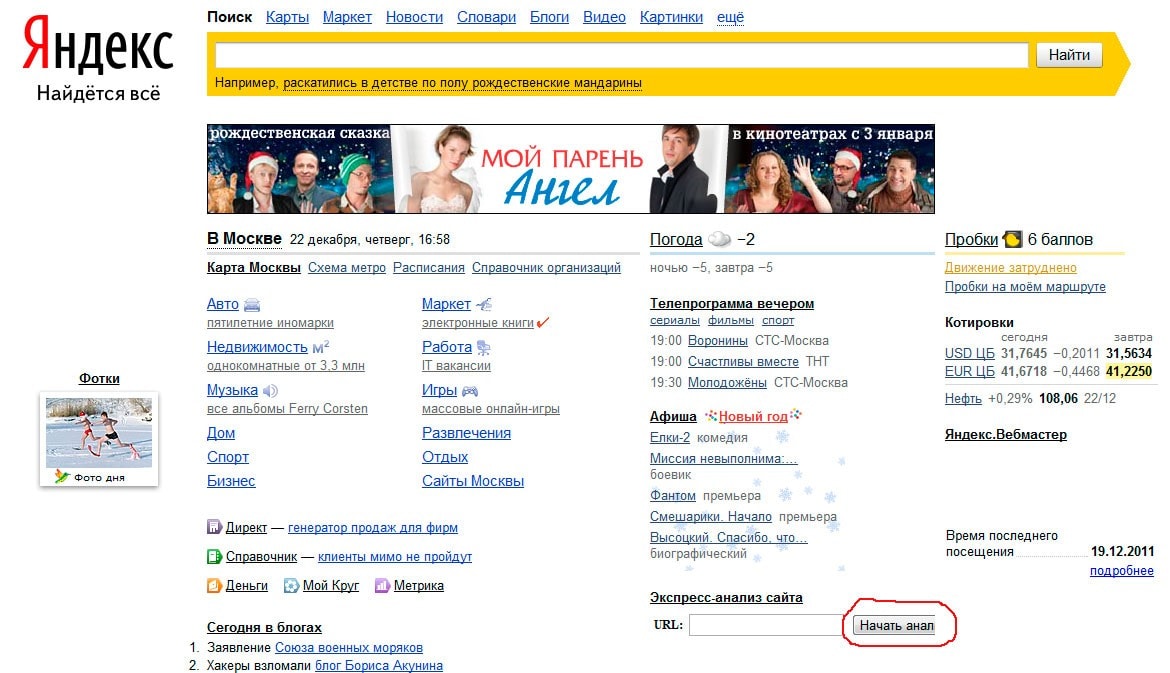Open the Картинки tab

click(672, 17)
